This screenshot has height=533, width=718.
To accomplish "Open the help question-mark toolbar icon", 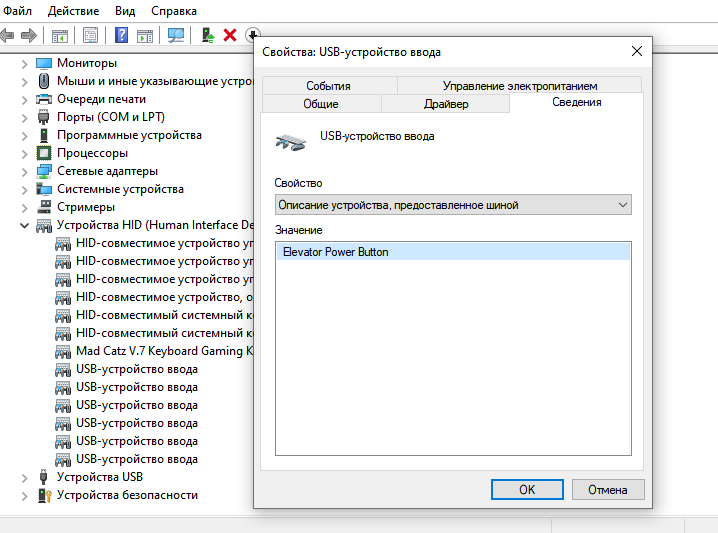I will tap(121, 35).
